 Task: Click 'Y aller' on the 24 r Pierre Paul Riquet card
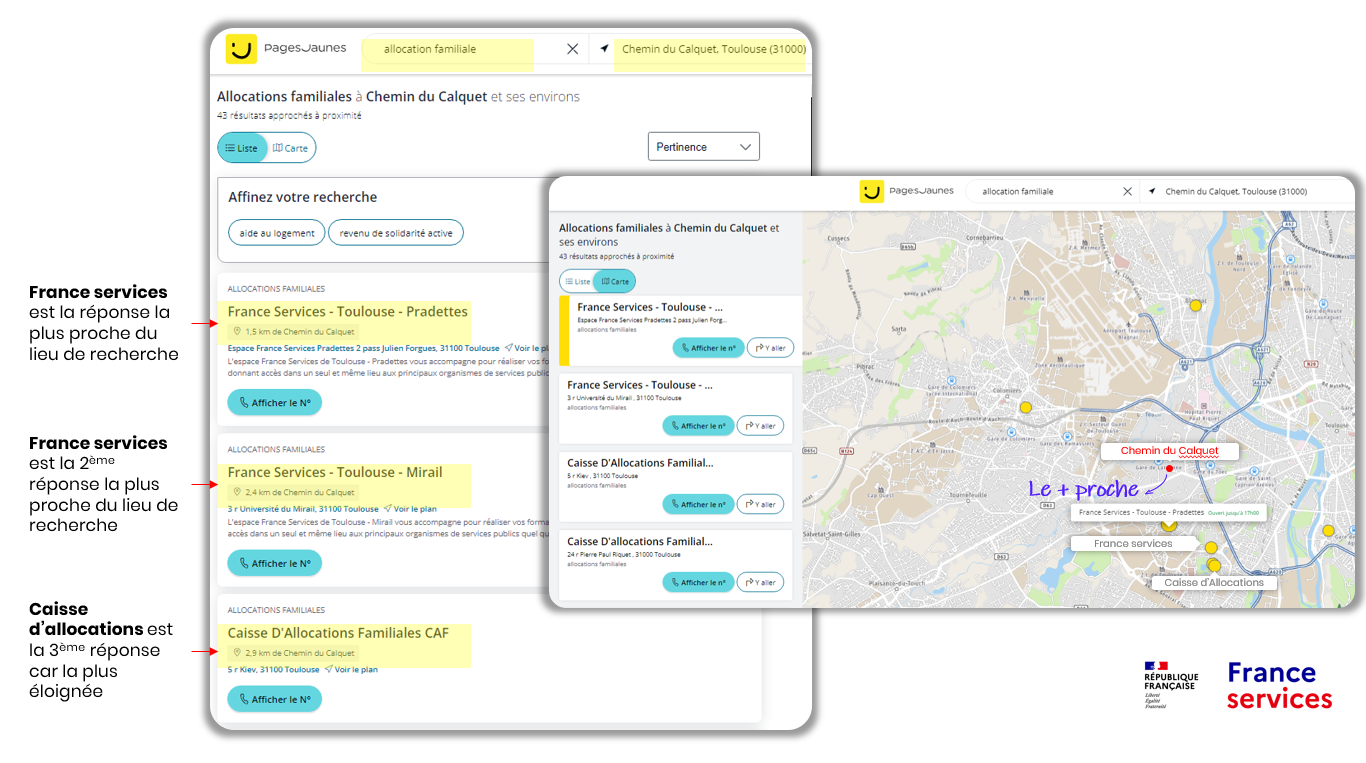[760, 582]
